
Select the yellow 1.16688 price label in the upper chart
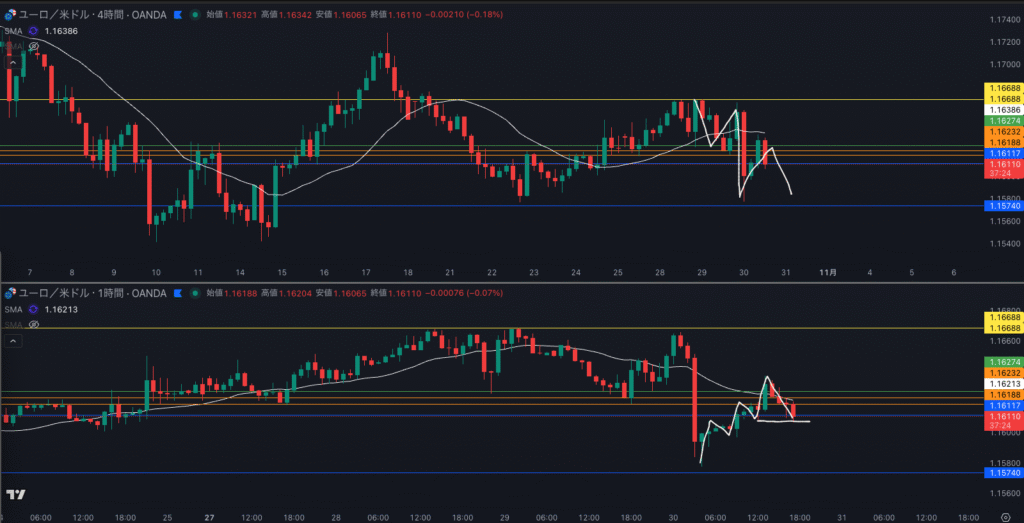pyautogui.click(x=1003, y=90)
